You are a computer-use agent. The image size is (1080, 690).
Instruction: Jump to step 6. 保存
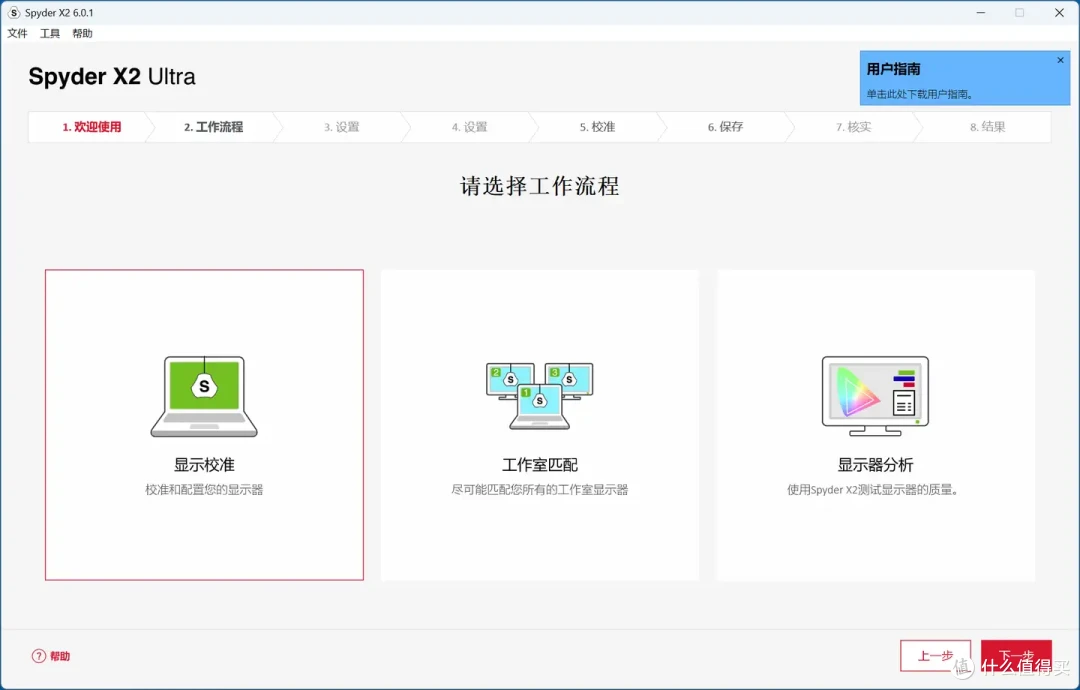[725, 127]
